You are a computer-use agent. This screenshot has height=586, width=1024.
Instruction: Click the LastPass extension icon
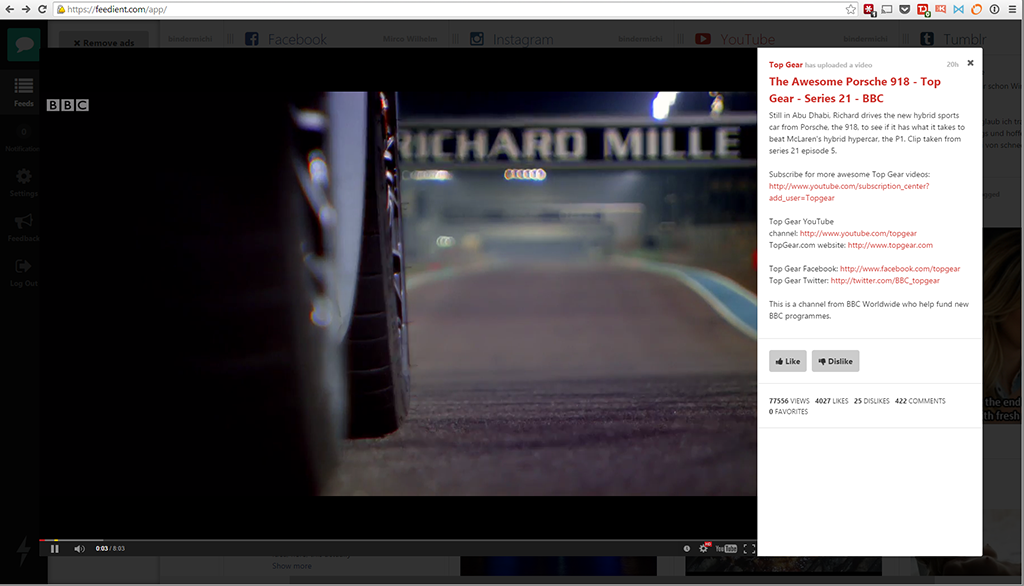[869, 9]
